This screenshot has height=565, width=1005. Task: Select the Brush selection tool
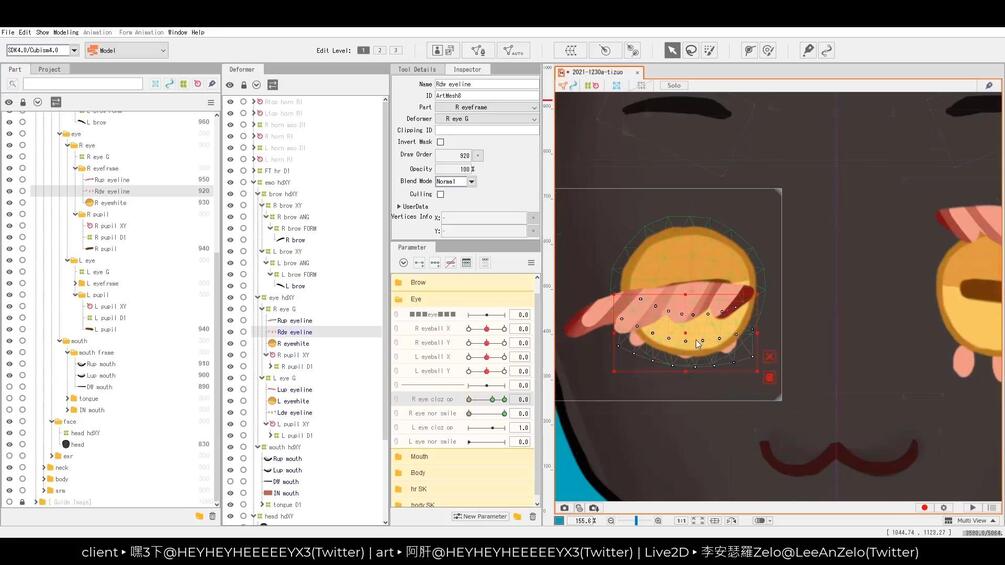point(710,50)
